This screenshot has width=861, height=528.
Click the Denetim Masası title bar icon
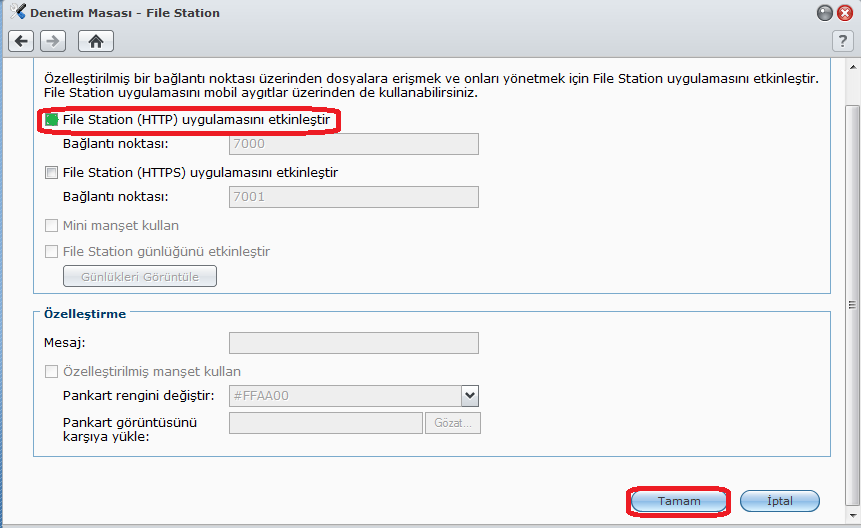15,13
